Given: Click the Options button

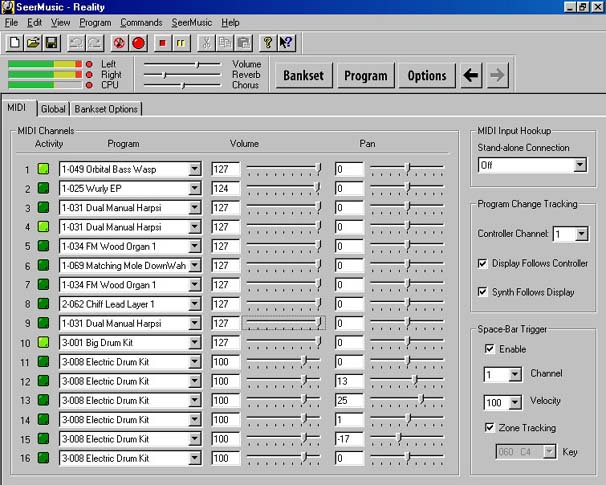Looking at the screenshot, I should pos(427,75).
